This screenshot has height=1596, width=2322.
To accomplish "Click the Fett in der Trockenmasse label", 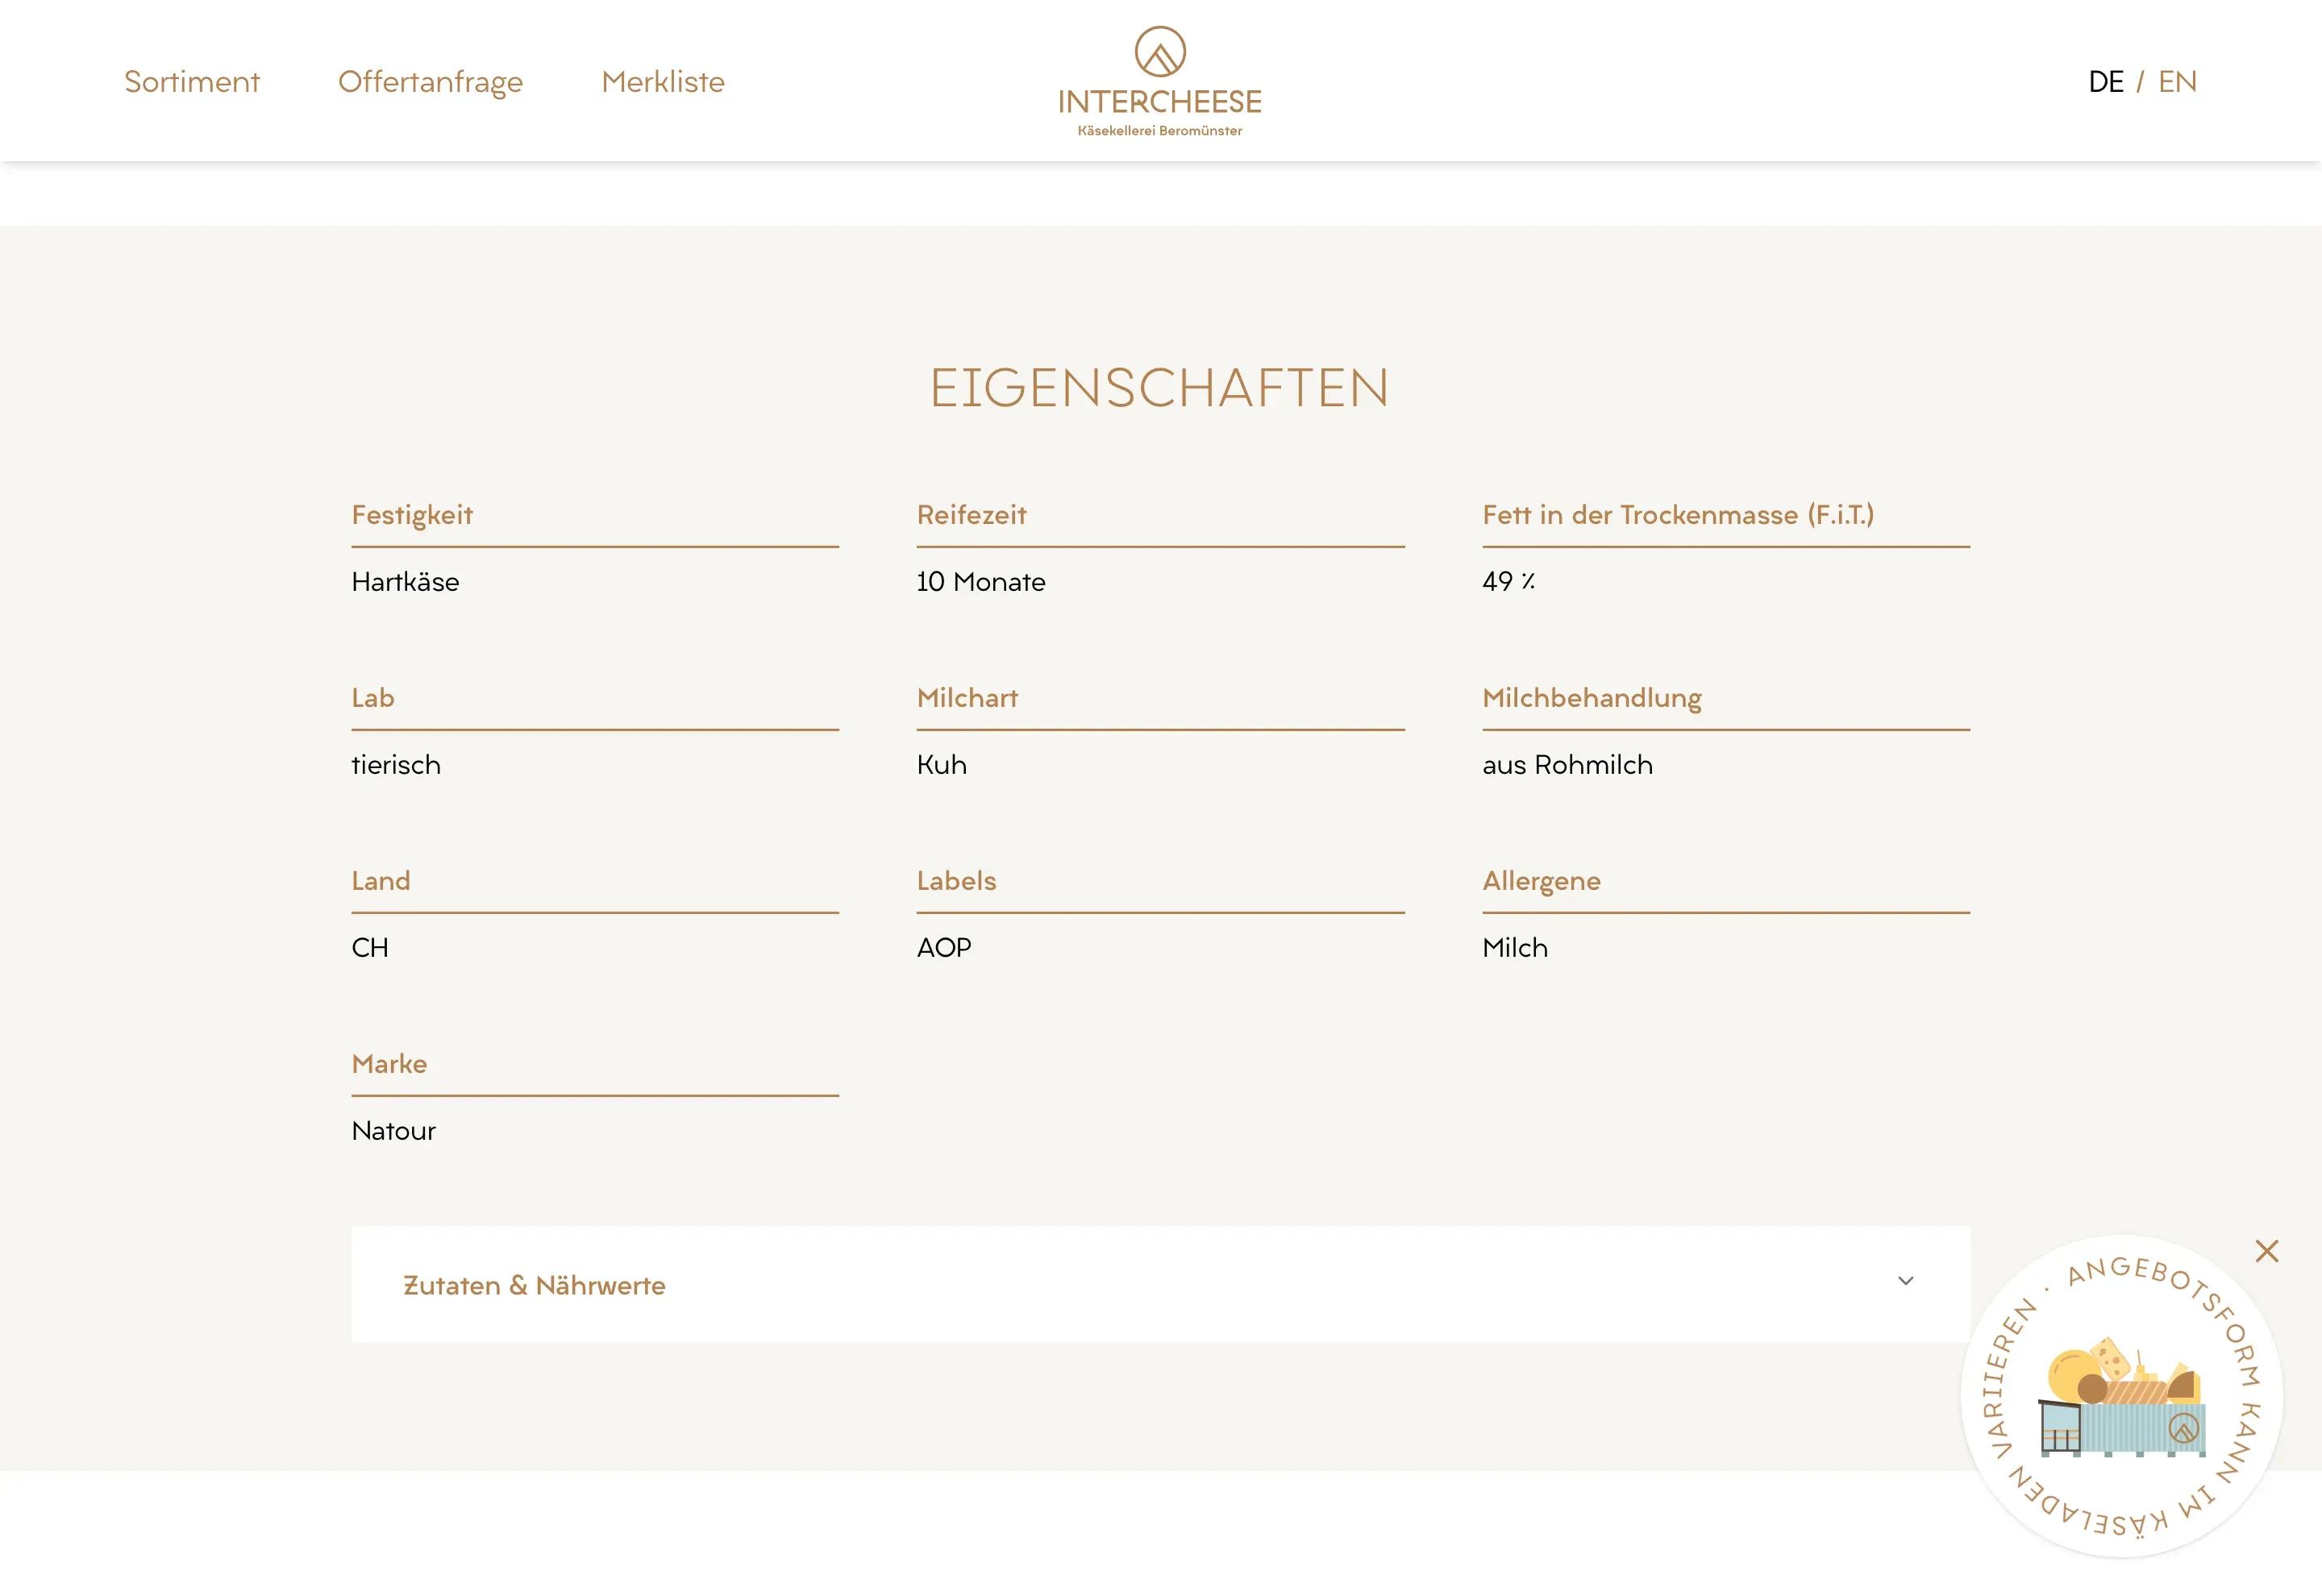I will pyautogui.click(x=1678, y=515).
